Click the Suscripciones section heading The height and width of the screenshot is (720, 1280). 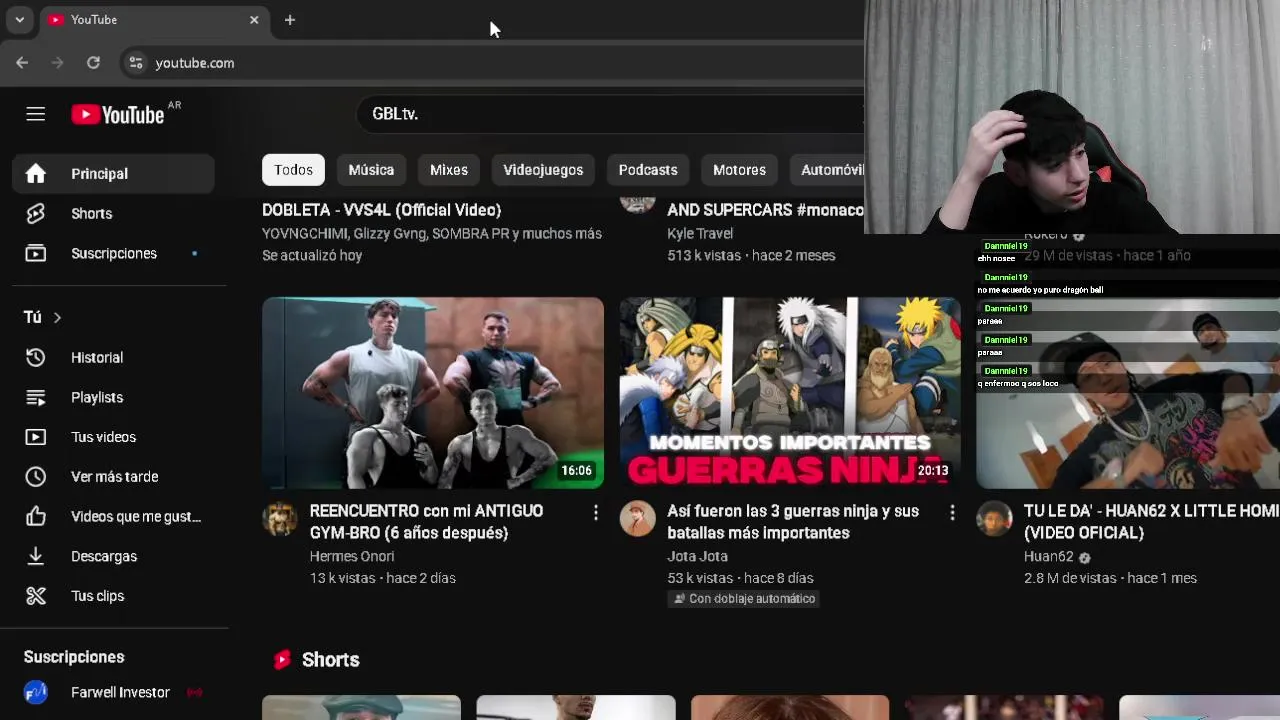74,657
